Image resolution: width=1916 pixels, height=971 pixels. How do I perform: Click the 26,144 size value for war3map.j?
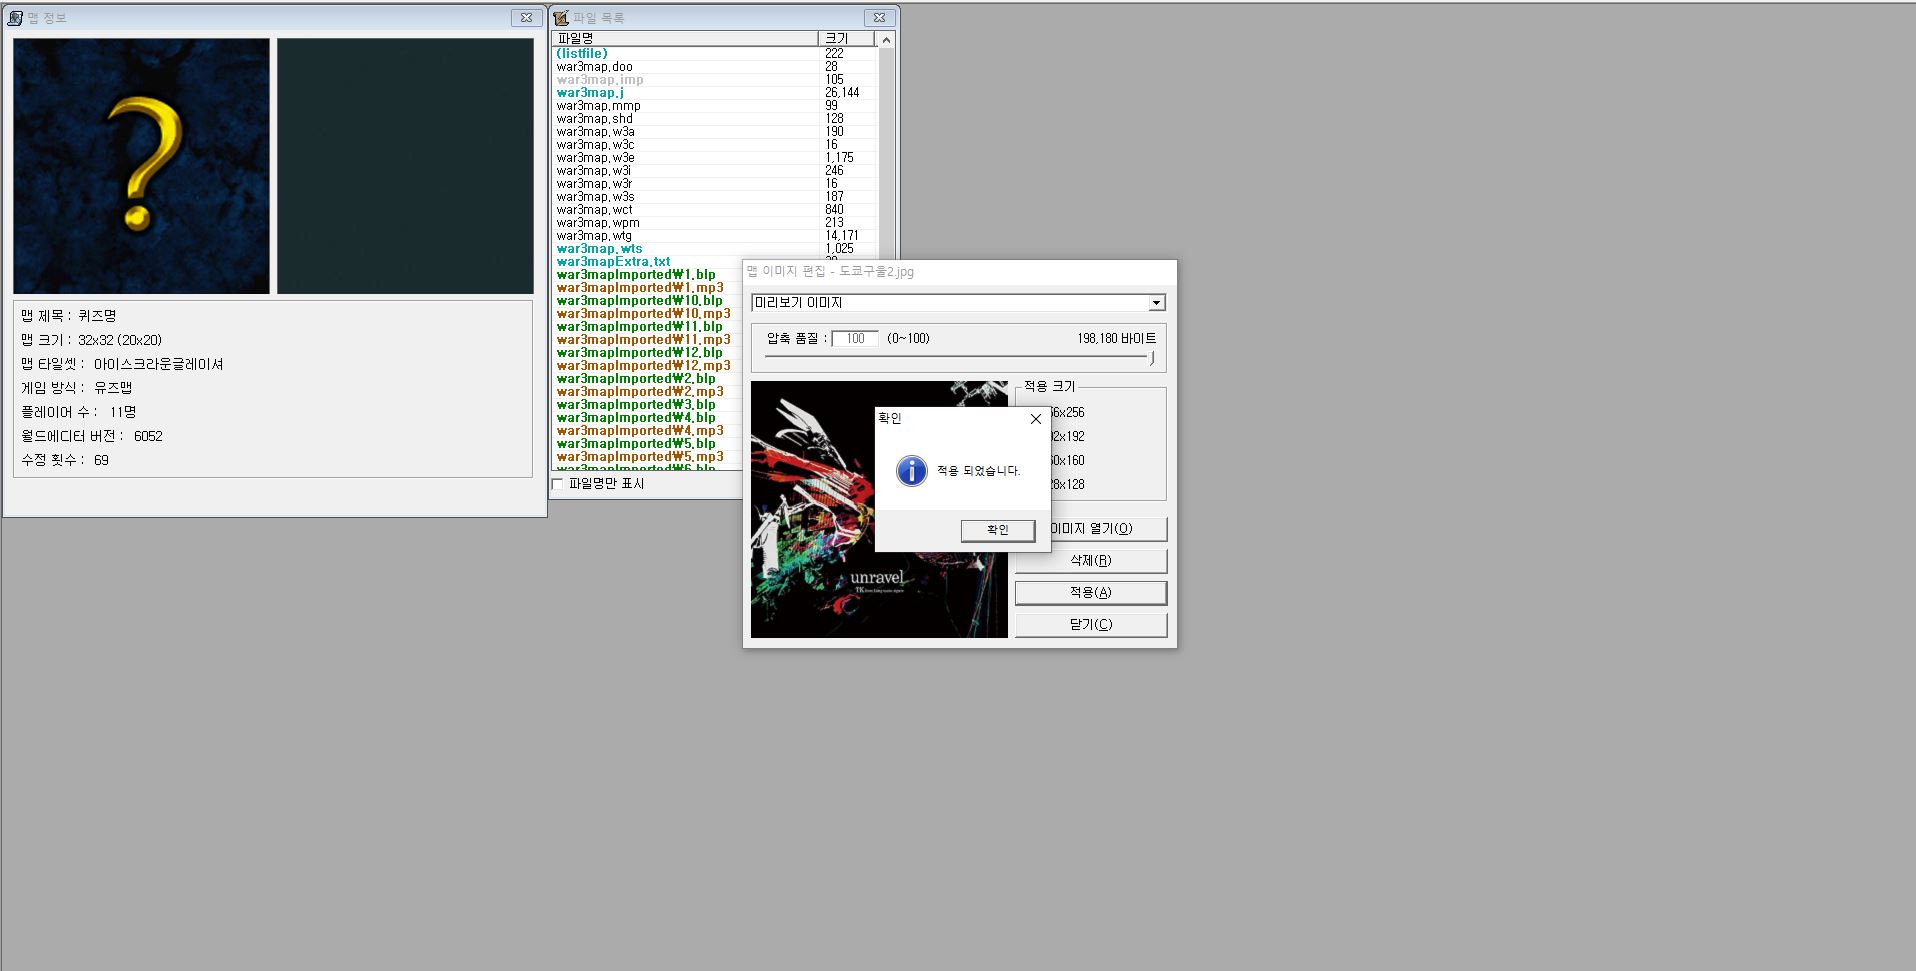[x=842, y=93]
